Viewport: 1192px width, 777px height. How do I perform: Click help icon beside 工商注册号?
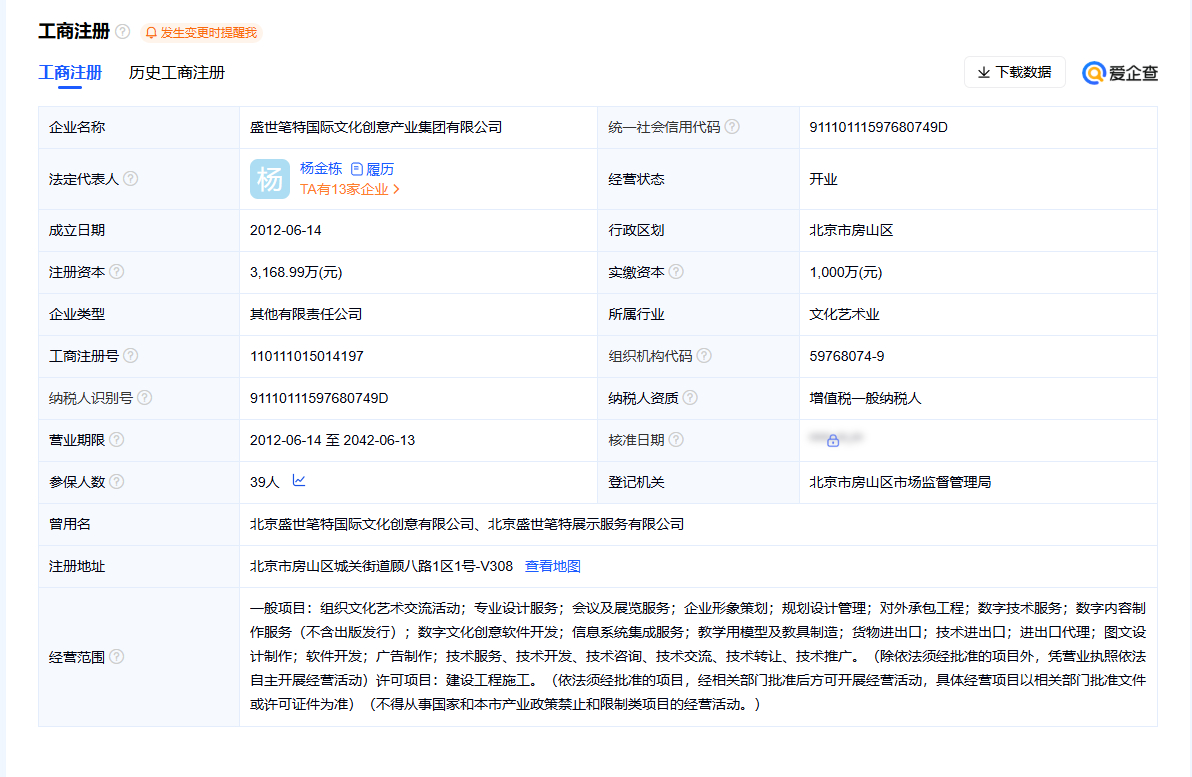(x=131, y=355)
